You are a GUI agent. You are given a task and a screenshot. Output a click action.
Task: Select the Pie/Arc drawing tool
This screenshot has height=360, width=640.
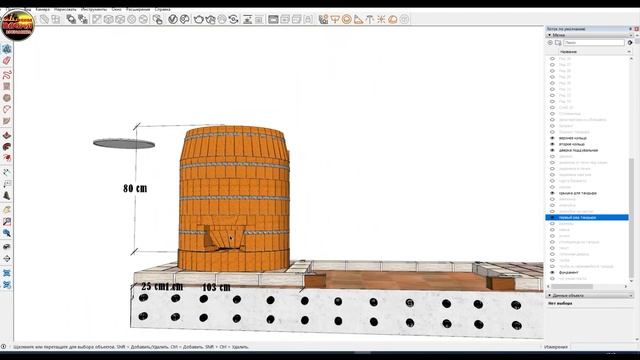pos(7,109)
